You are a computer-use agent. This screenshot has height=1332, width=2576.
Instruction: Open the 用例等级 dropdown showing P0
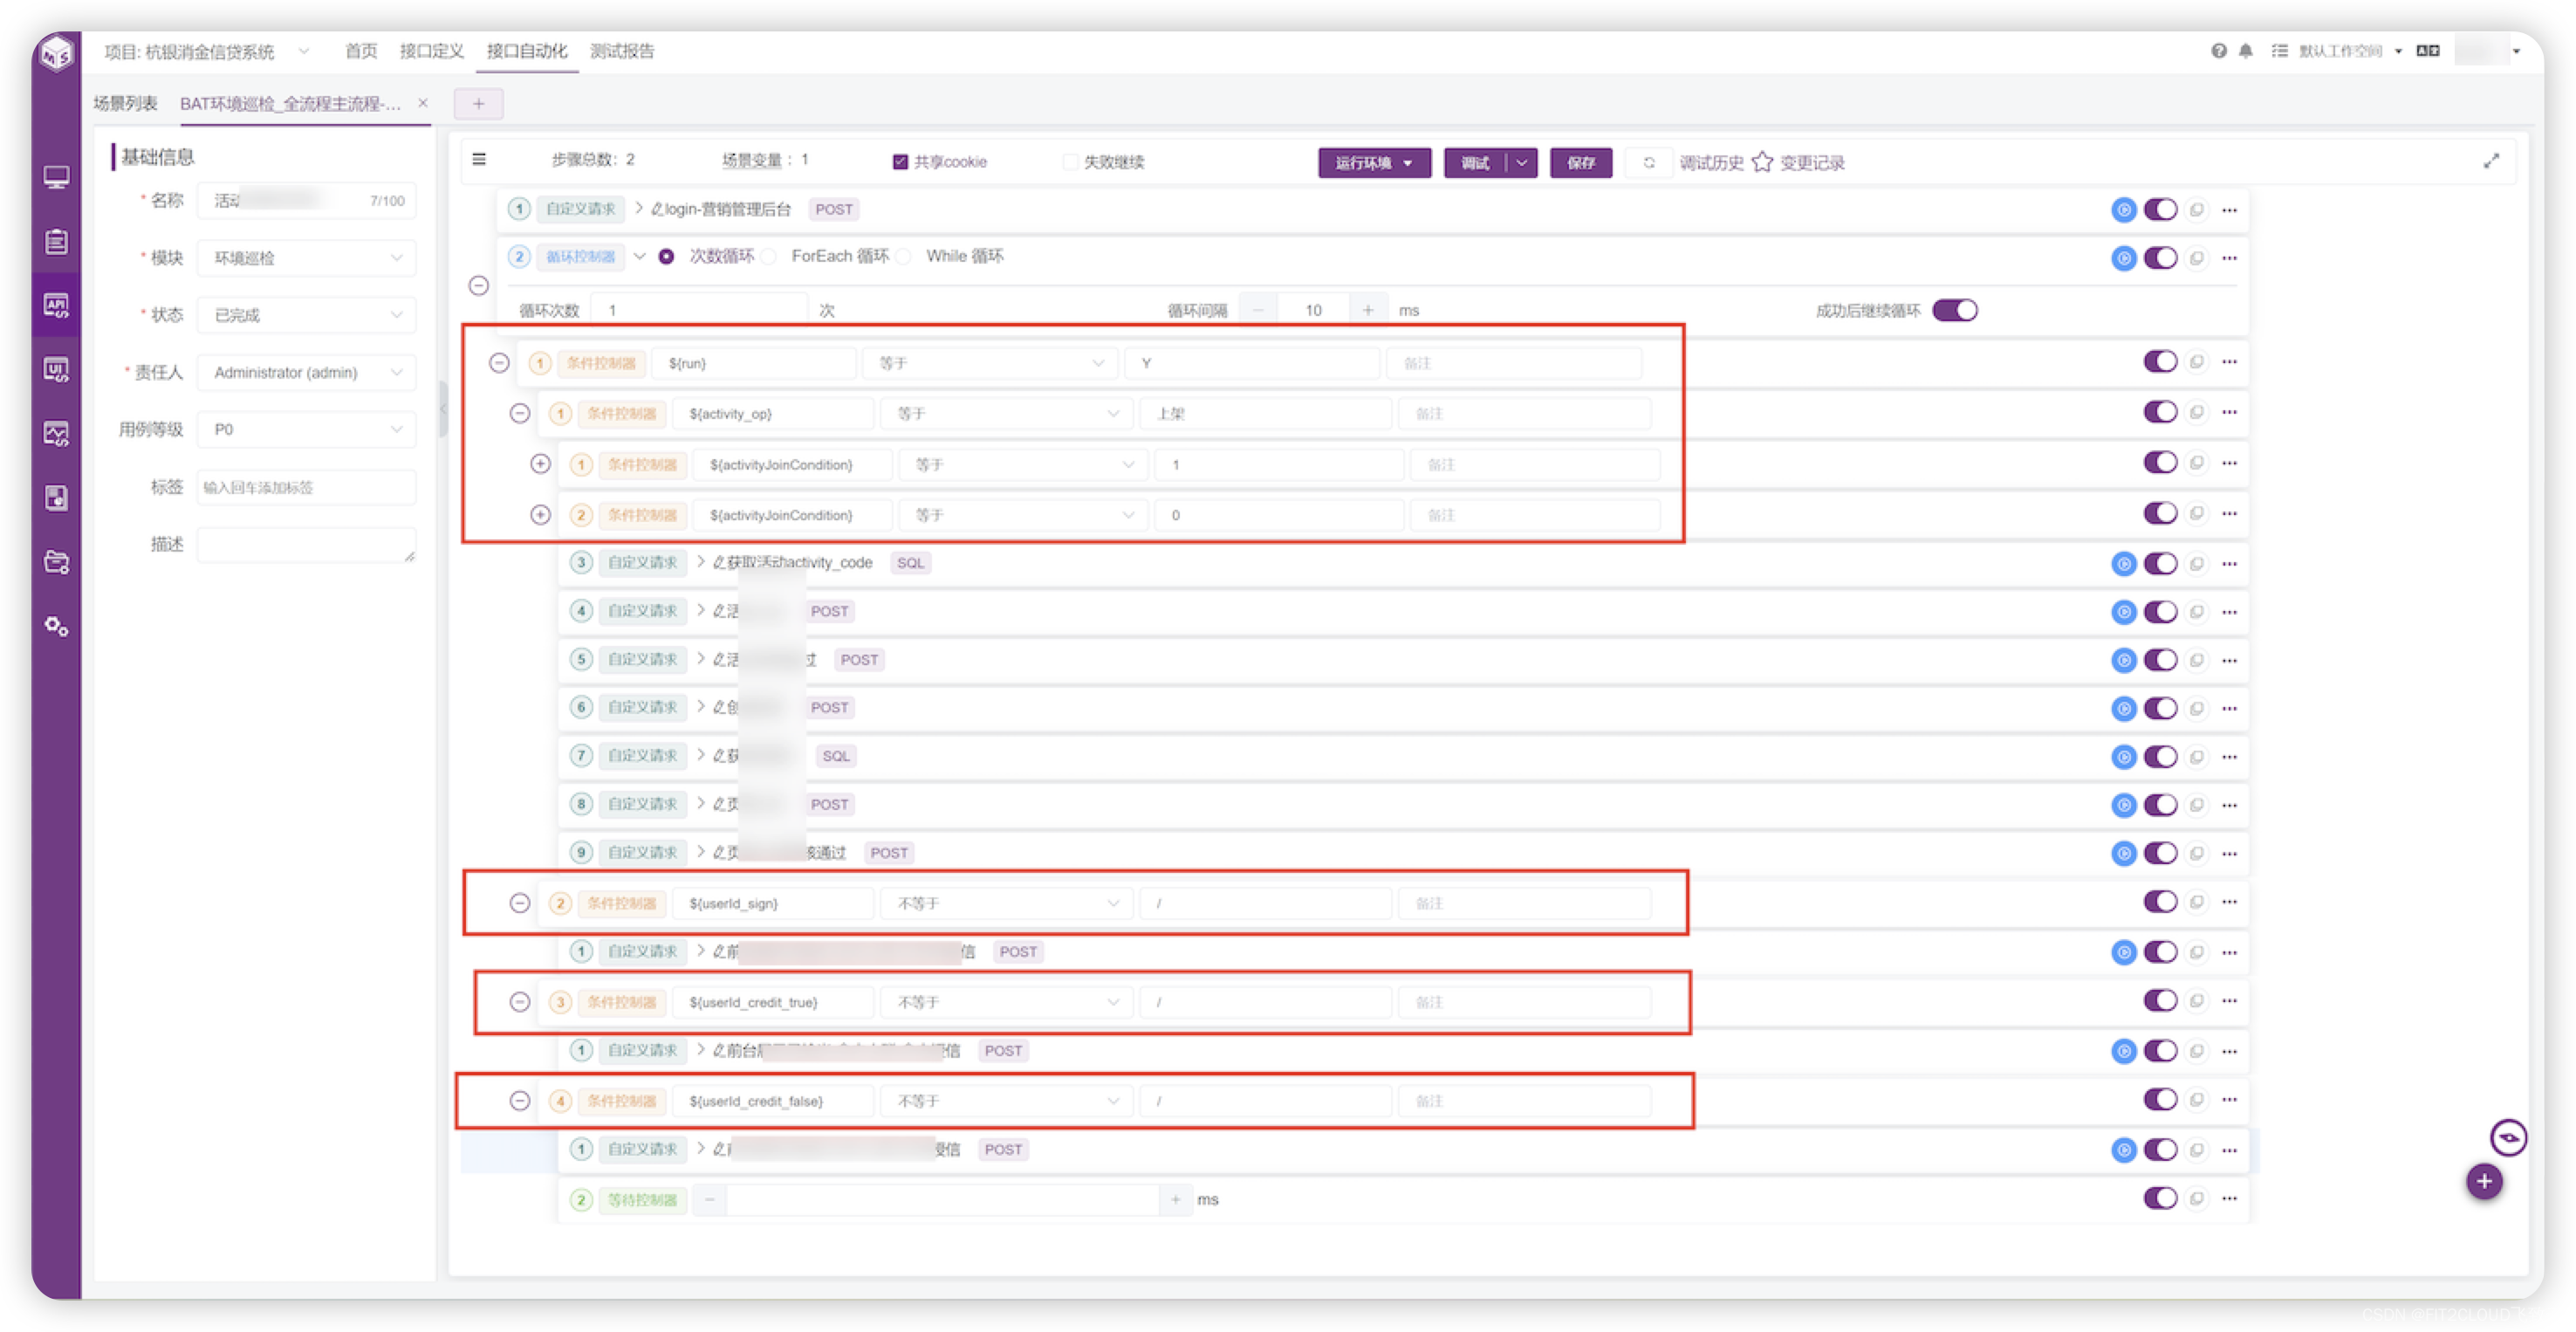[306, 429]
